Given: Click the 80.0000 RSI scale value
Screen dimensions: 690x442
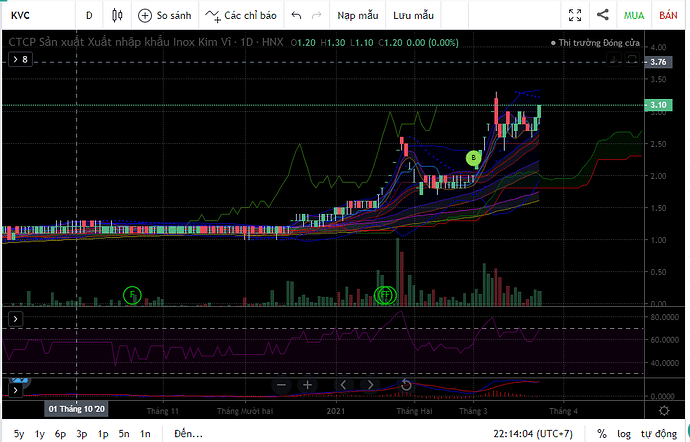Looking at the screenshot, I should [664, 317].
